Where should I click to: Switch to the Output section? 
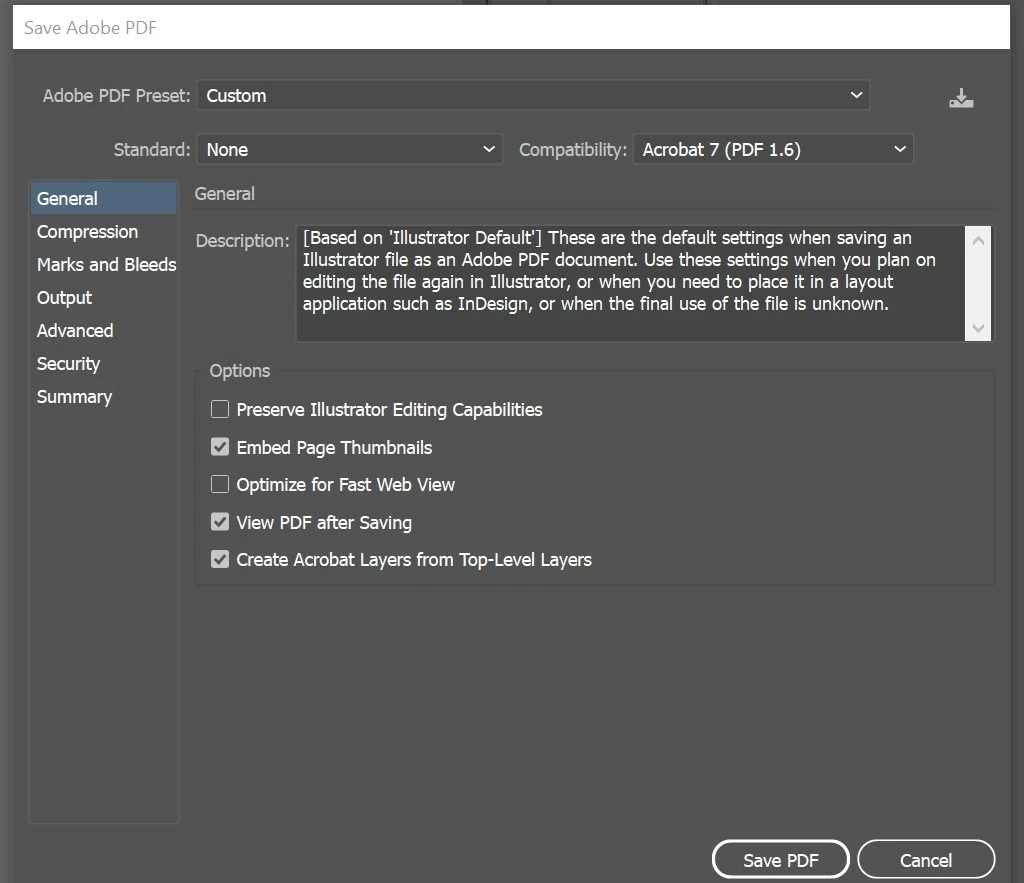click(x=64, y=298)
